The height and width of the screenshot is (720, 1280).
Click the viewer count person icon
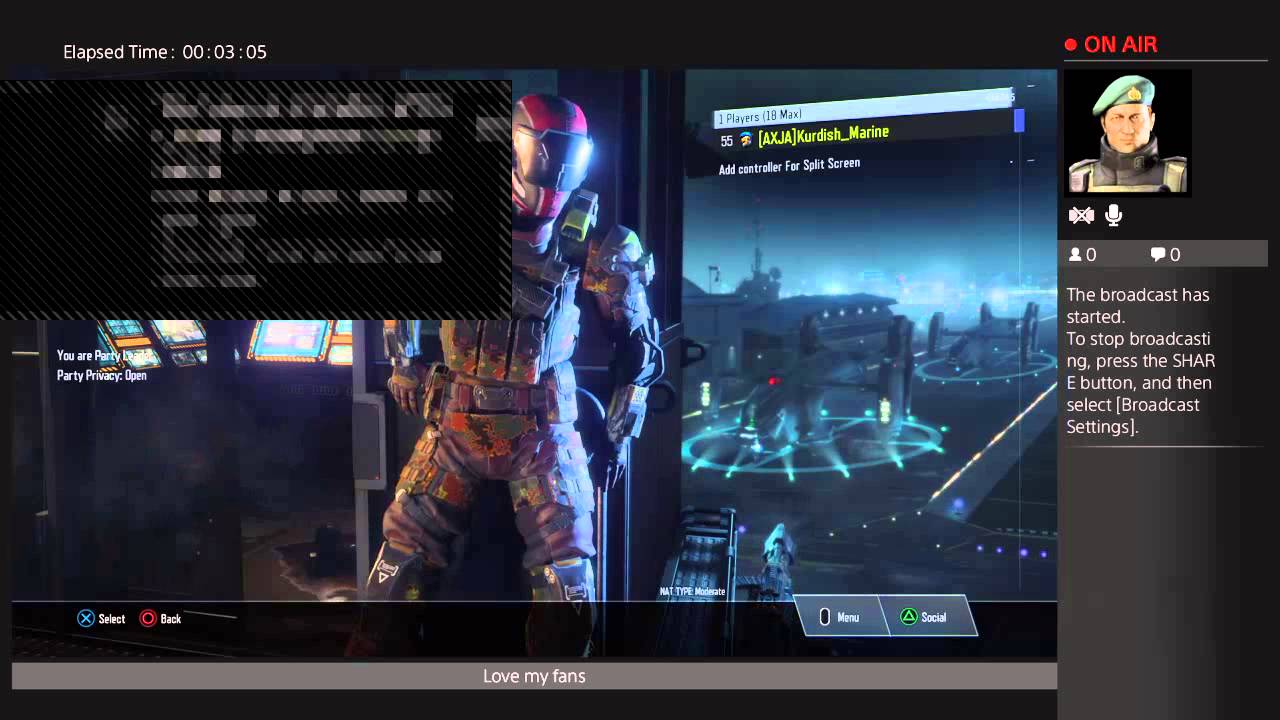[1075, 255]
